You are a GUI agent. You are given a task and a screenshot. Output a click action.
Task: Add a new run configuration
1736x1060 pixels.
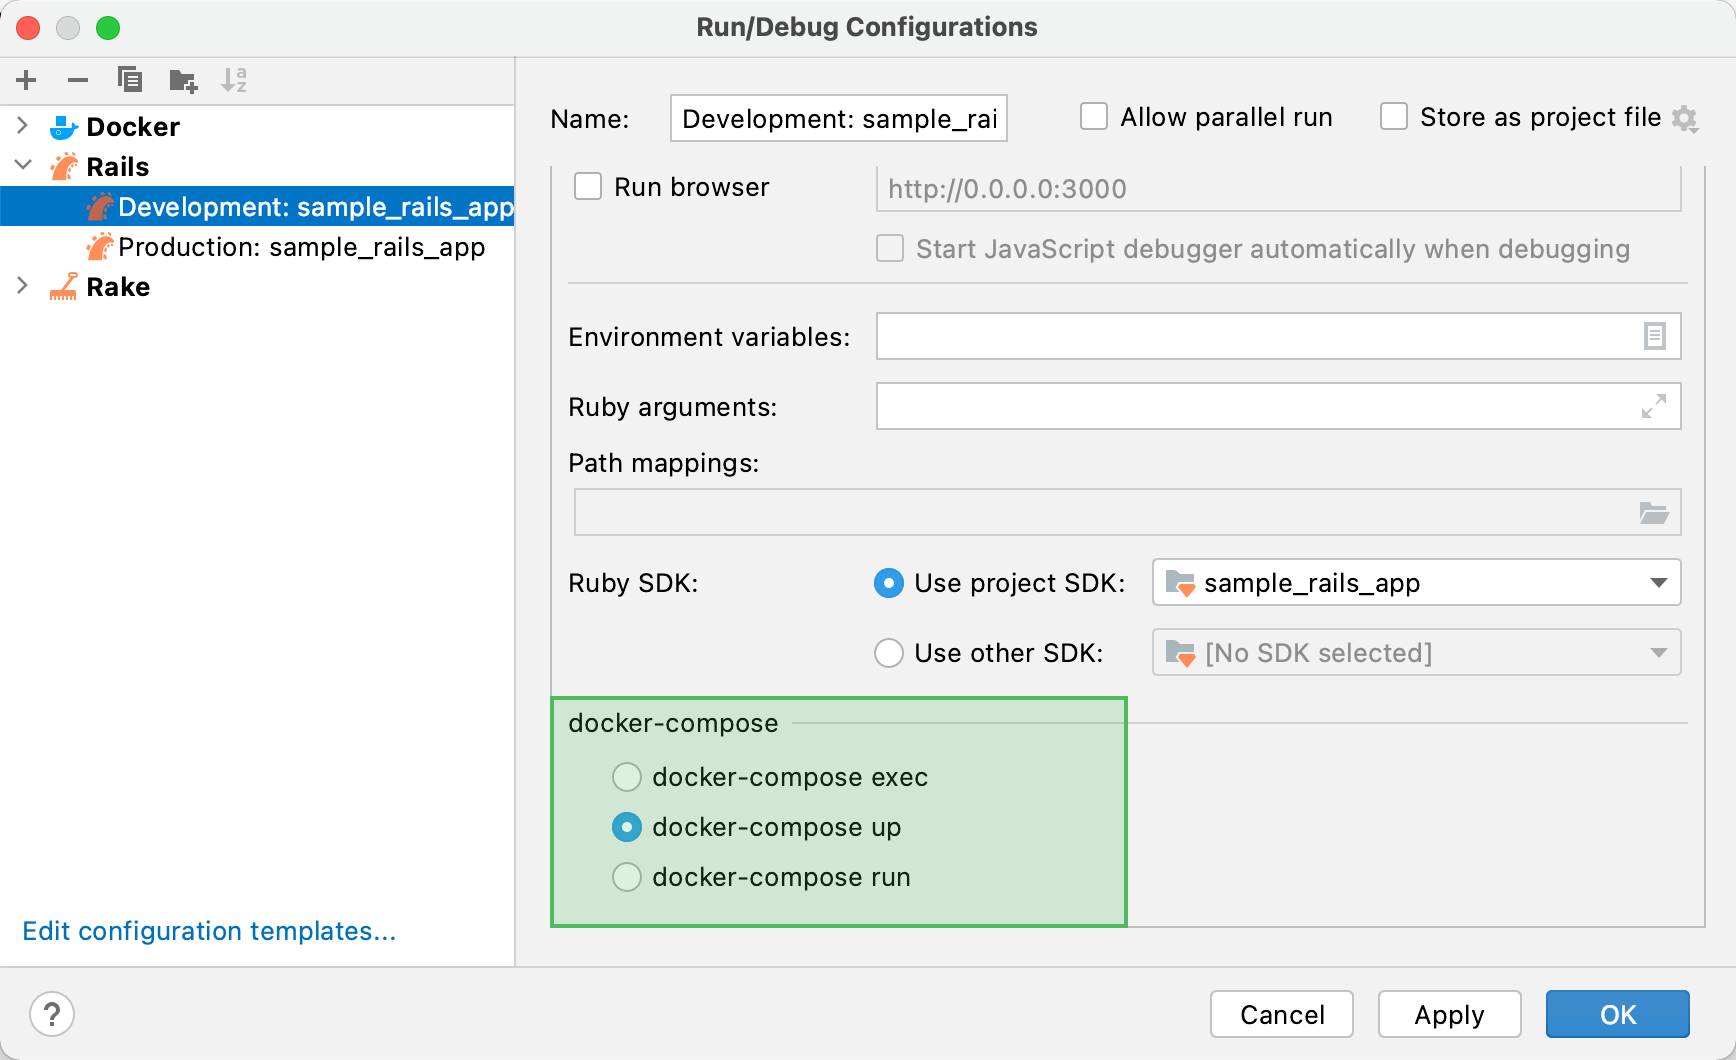click(x=26, y=80)
